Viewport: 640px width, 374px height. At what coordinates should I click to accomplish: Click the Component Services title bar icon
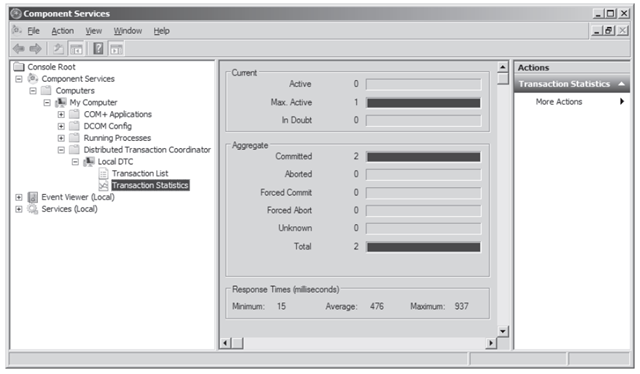[16, 14]
